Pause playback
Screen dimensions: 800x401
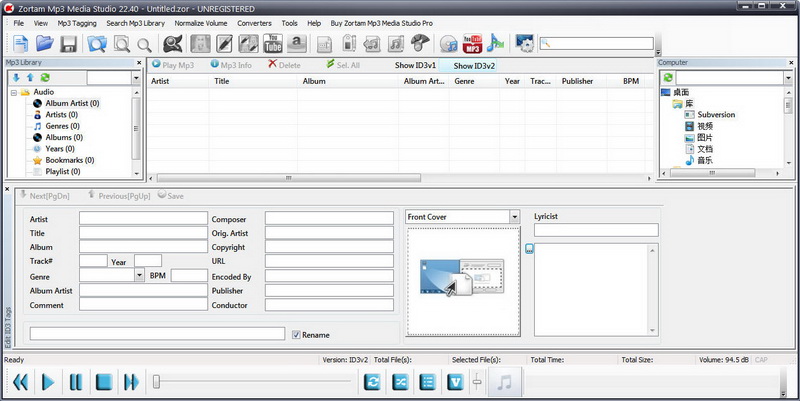(x=76, y=382)
